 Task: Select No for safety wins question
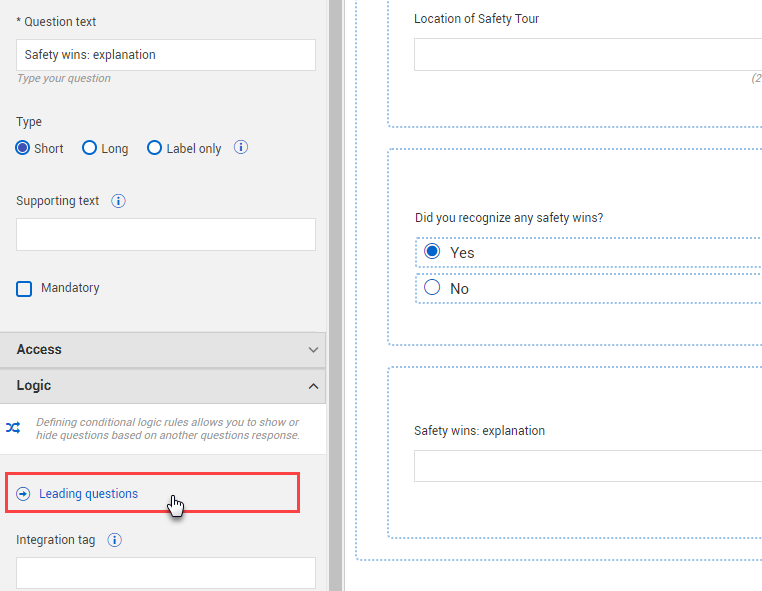[x=433, y=288]
